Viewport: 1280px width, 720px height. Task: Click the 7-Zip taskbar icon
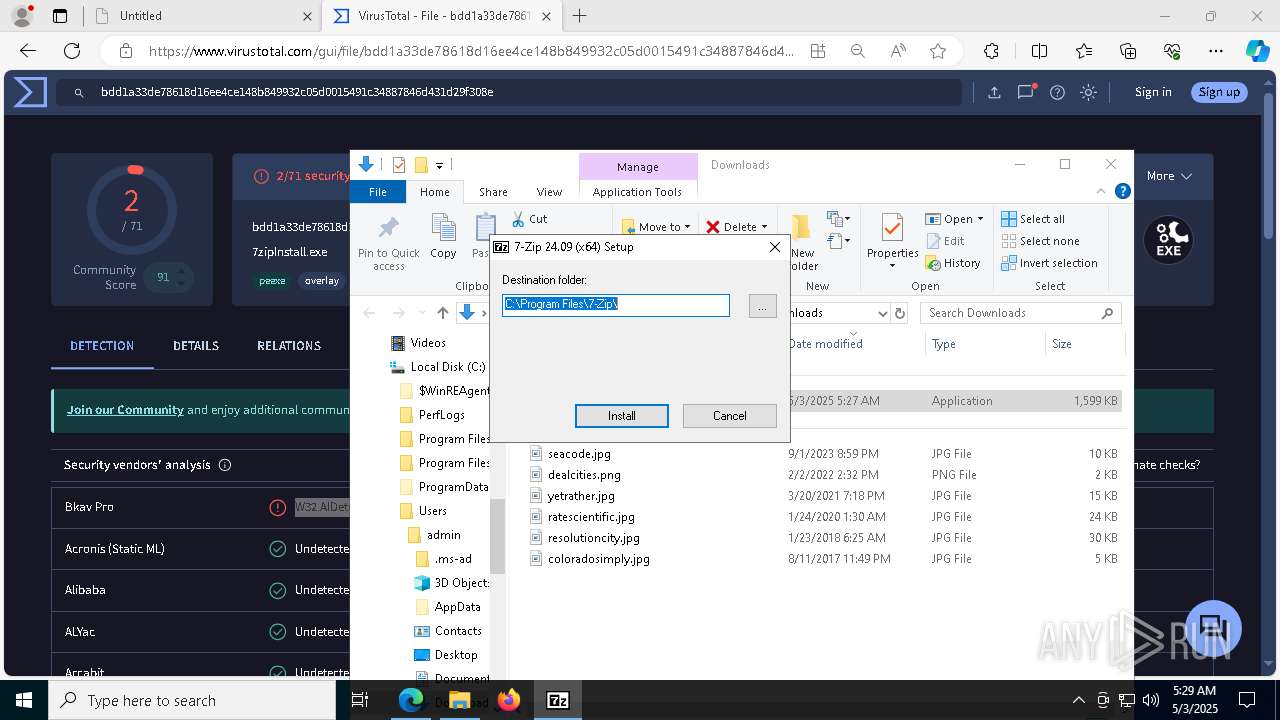558,700
